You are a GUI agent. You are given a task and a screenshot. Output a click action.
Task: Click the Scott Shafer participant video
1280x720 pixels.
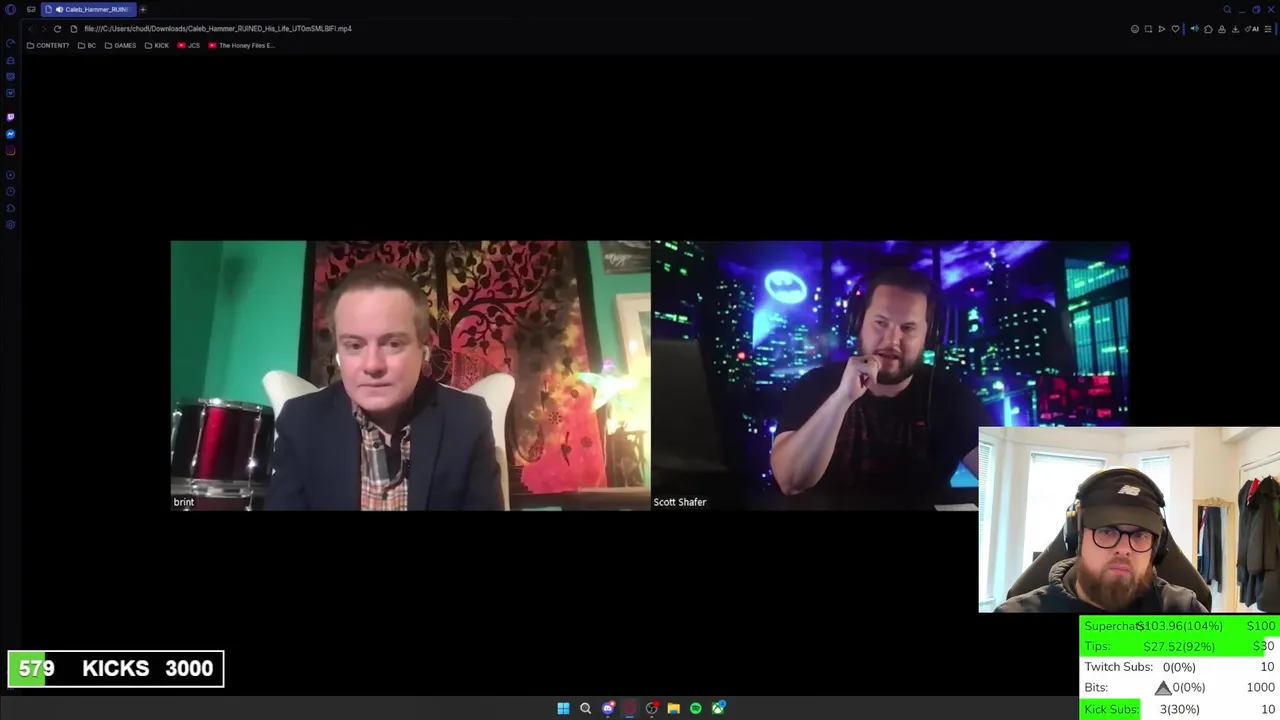point(890,376)
